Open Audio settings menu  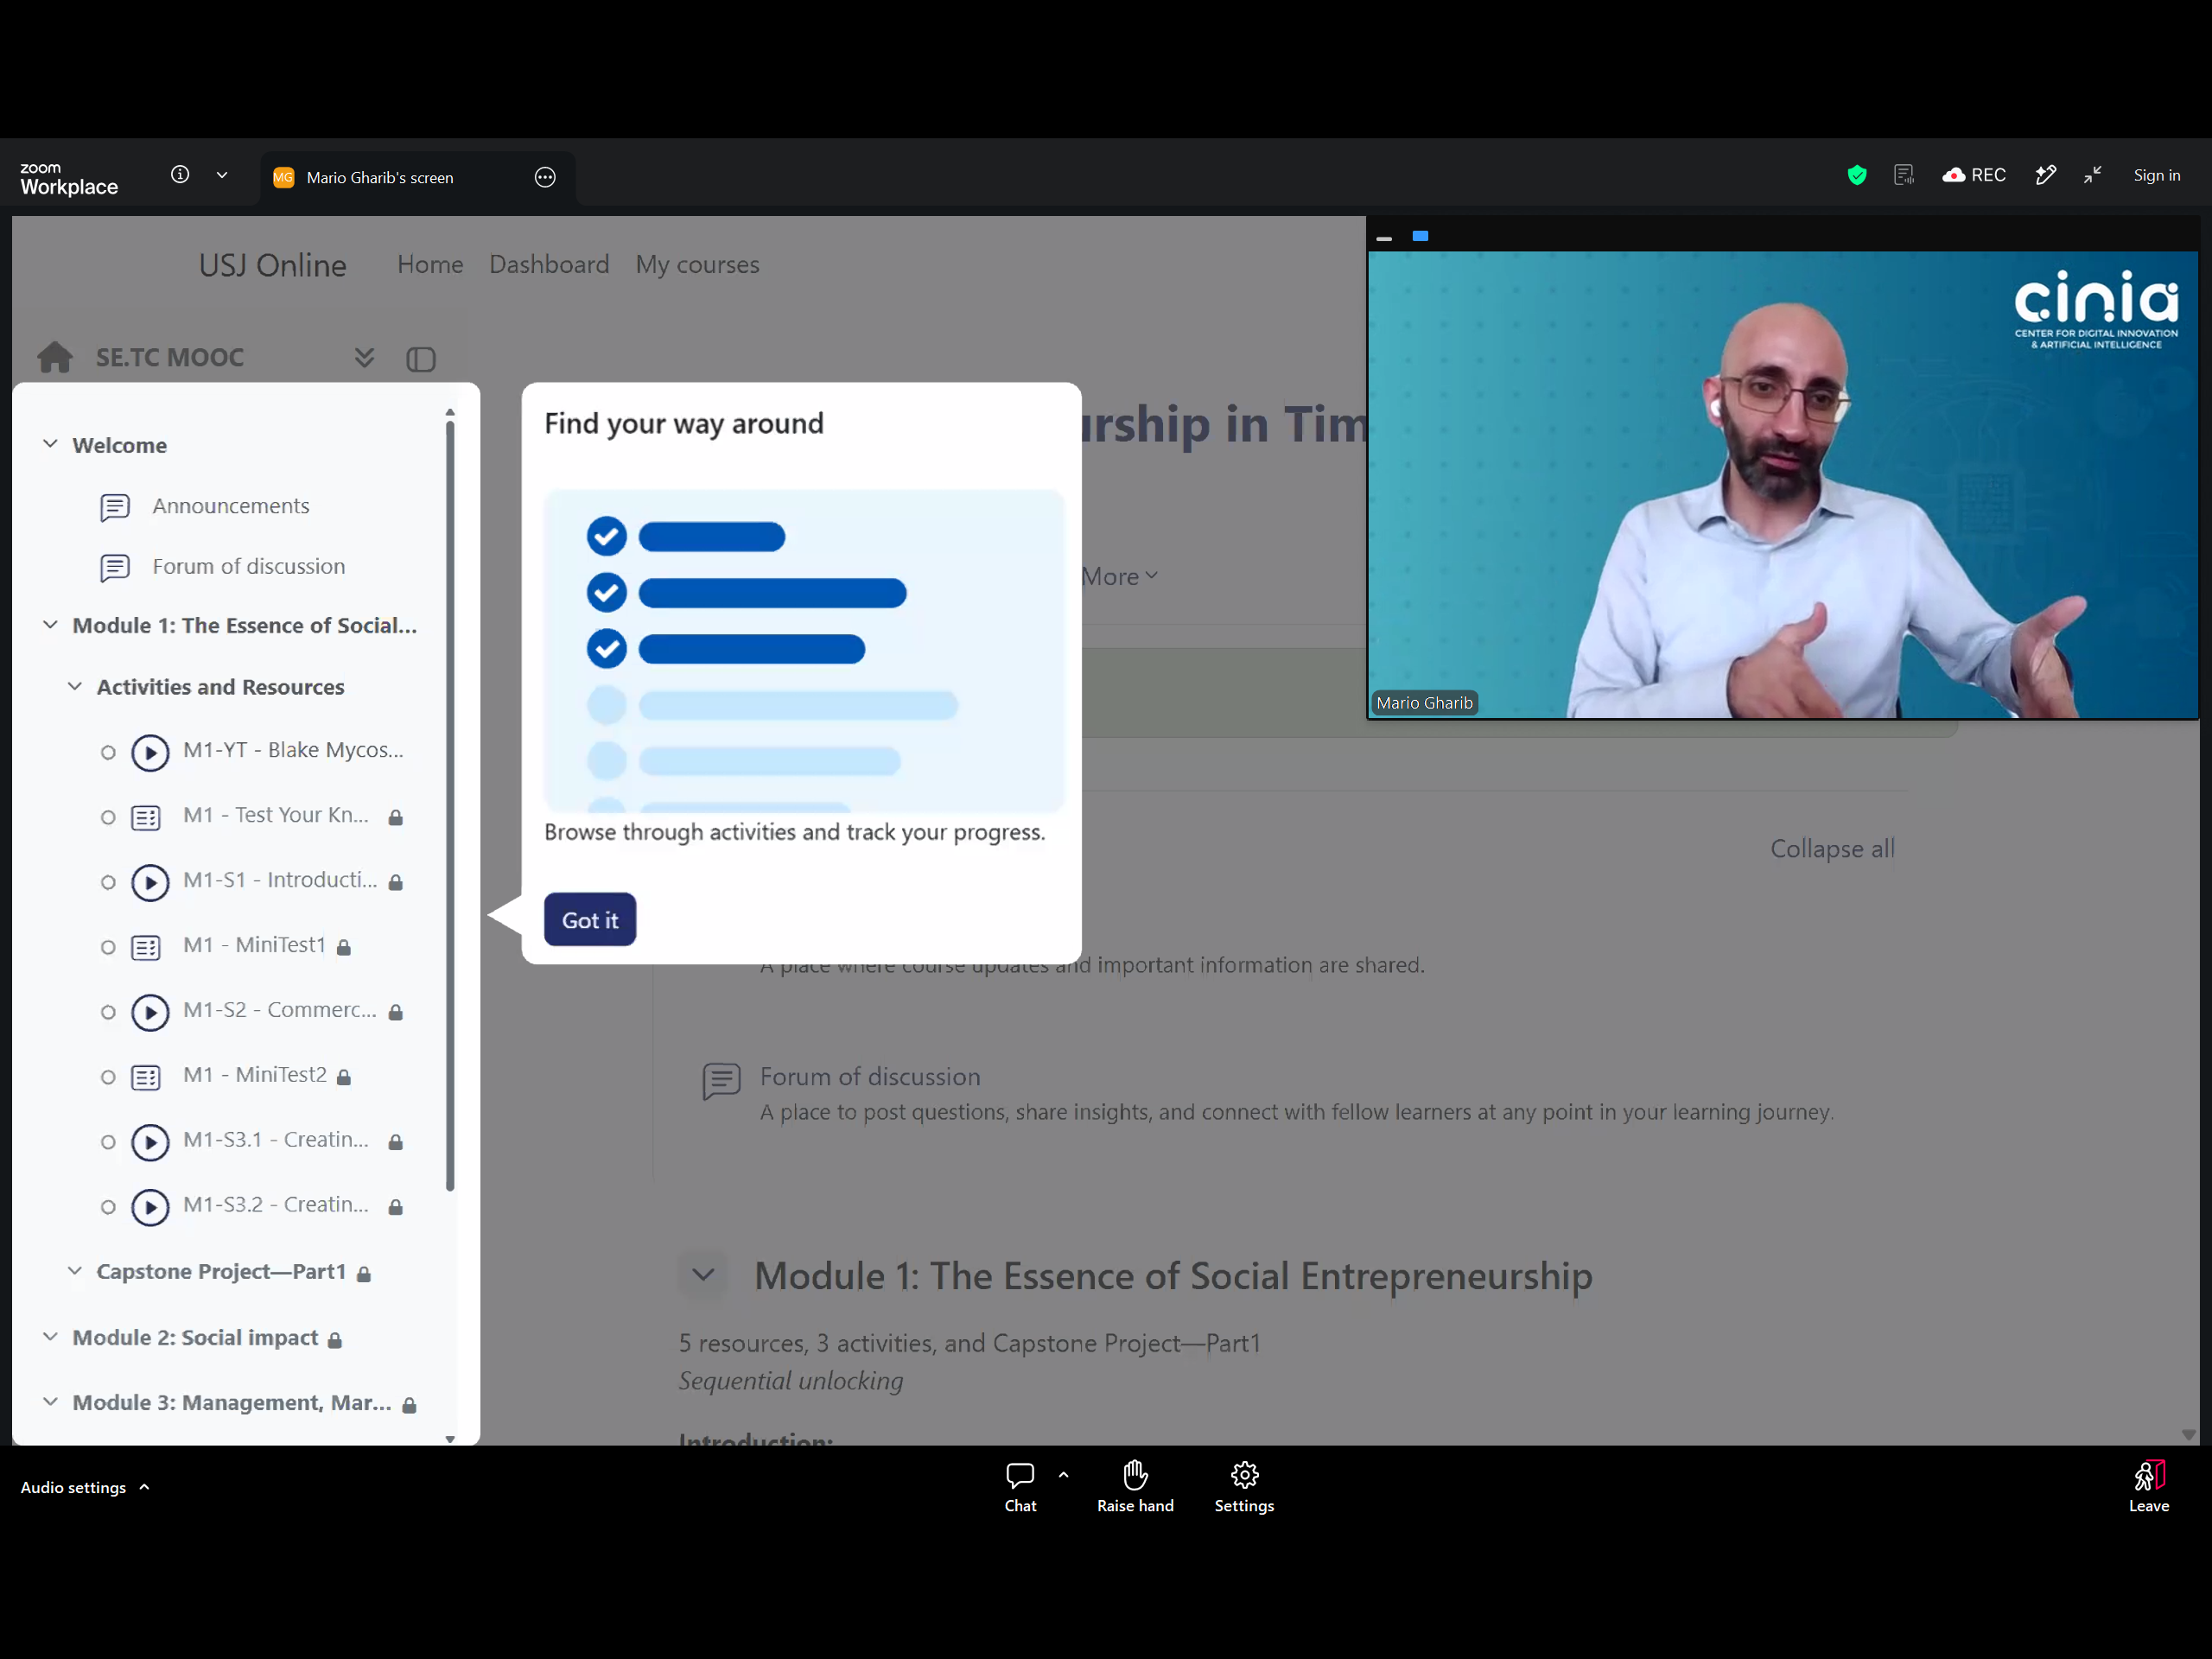tap(85, 1487)
